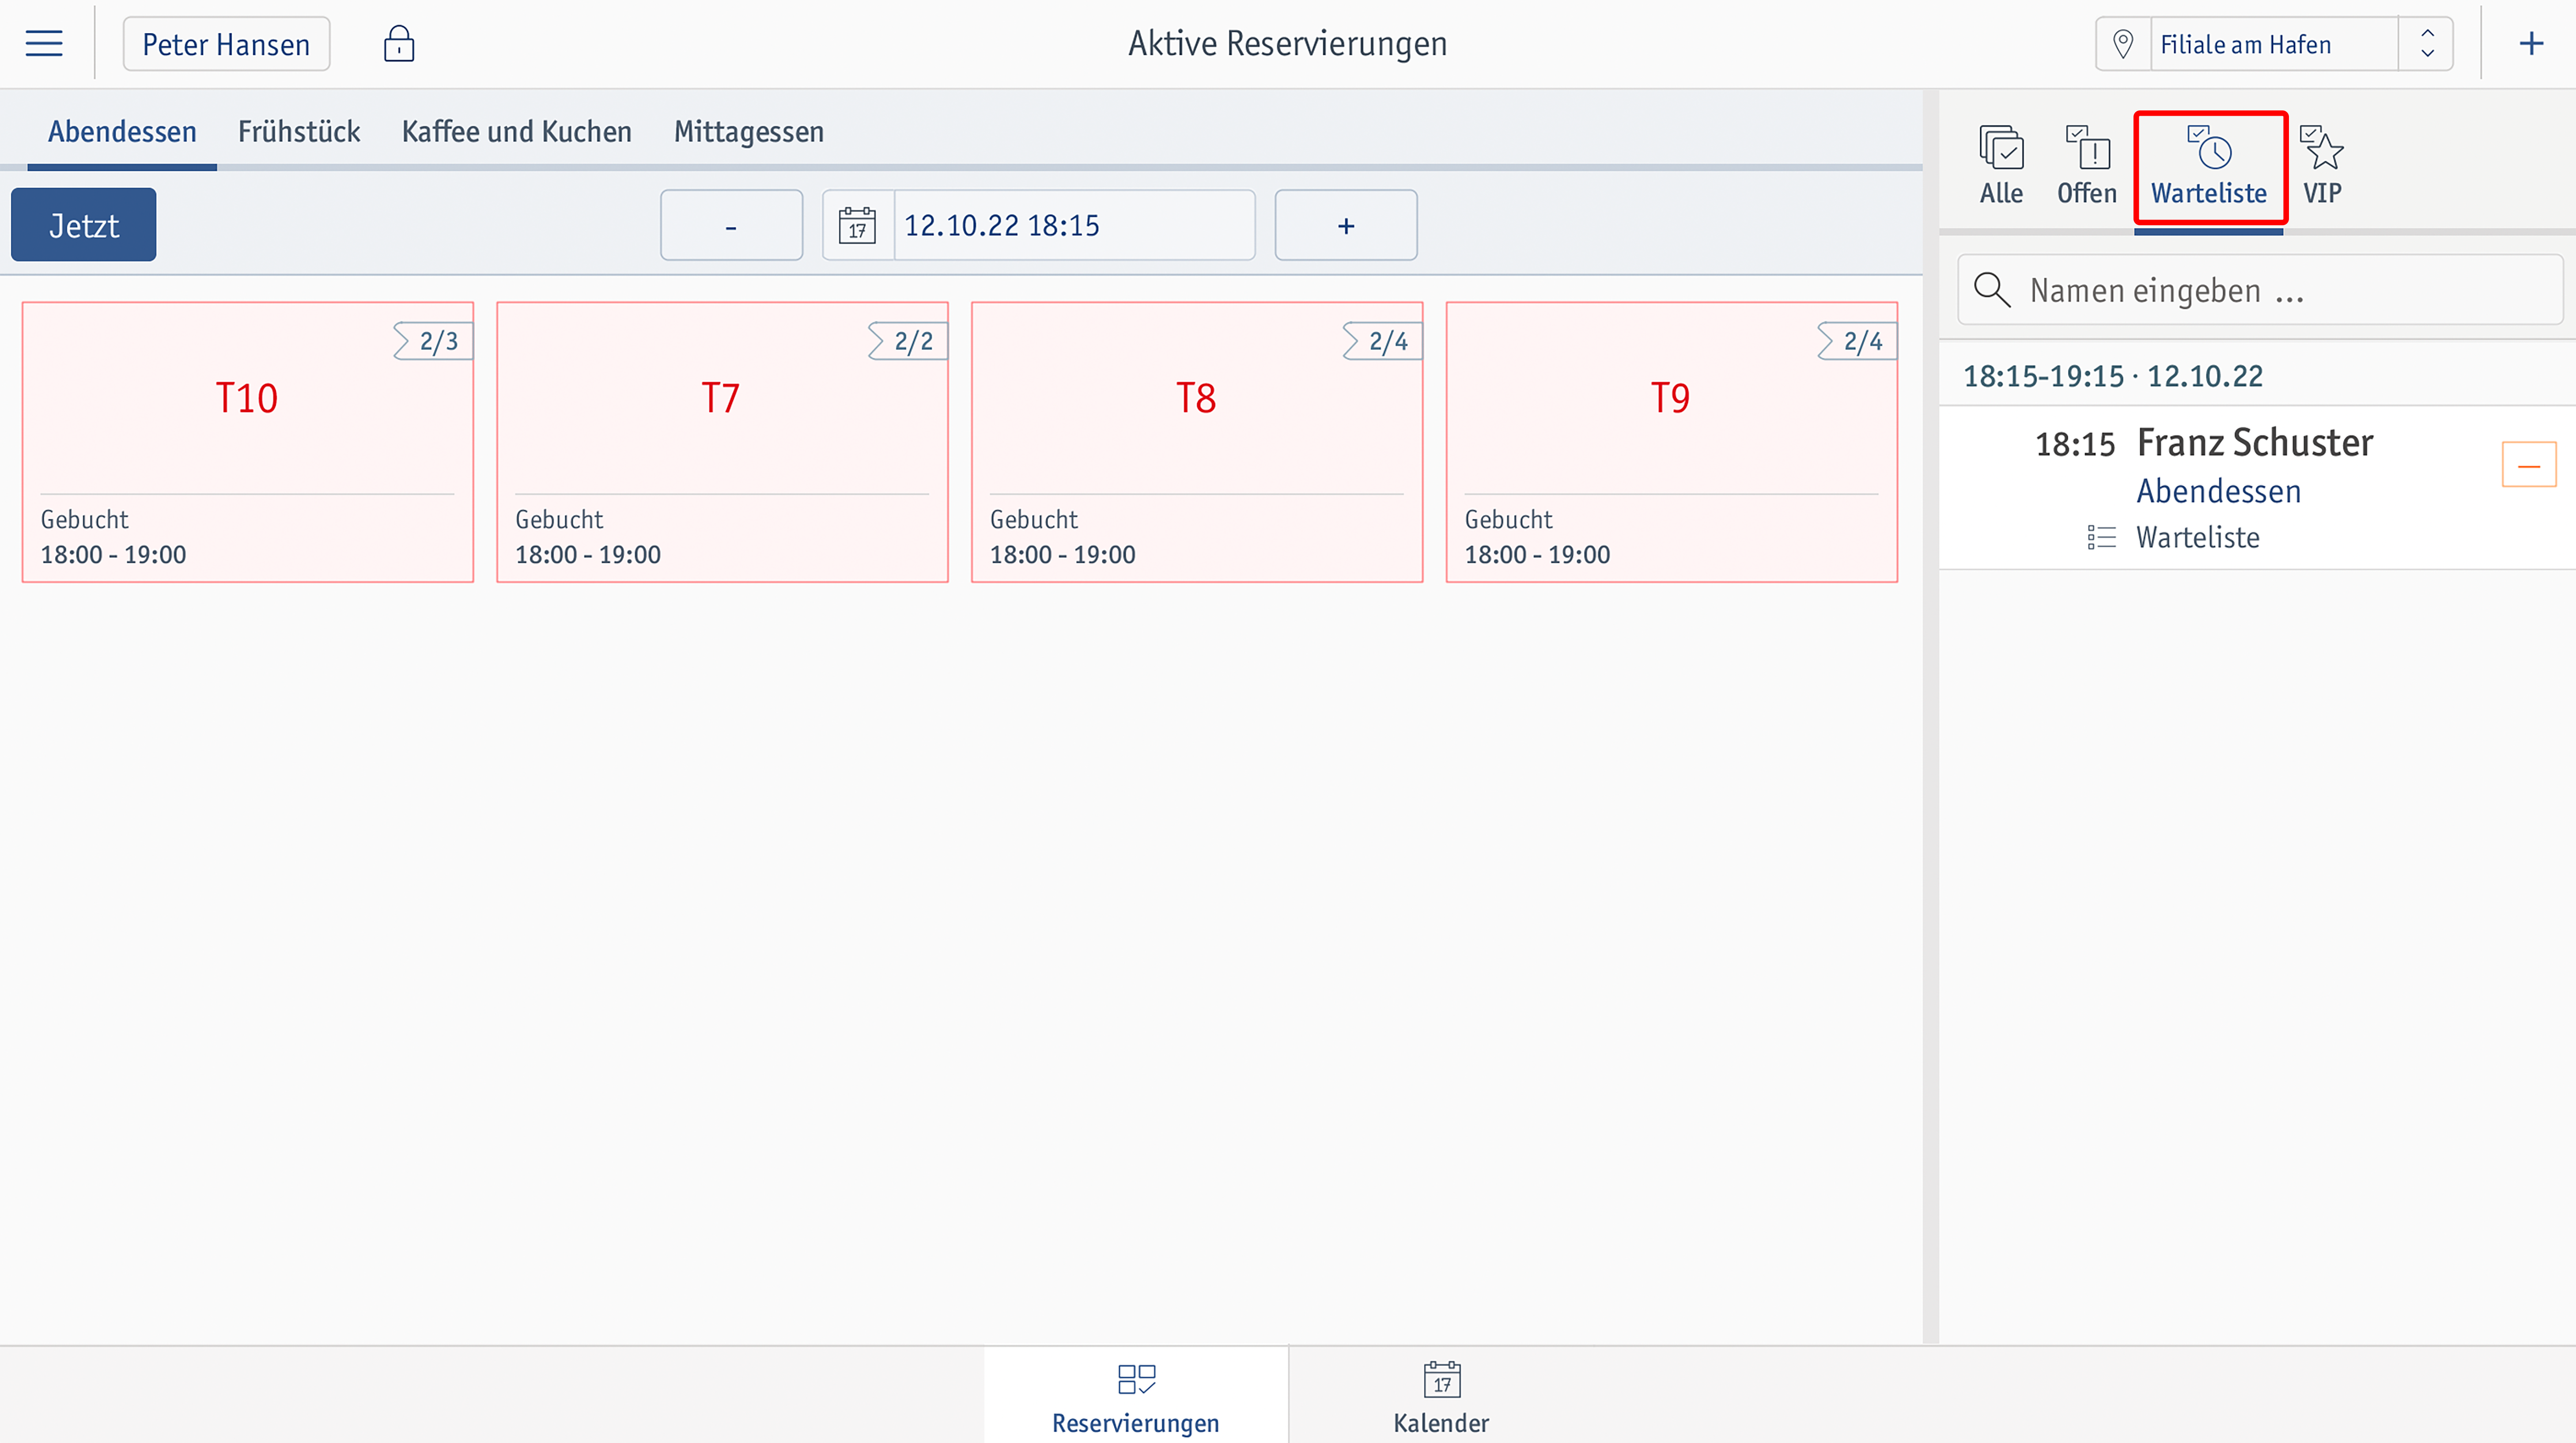This screenshot has height=1443, width=2576.
Task: Click the 2/4 seat tag on T9
Action: (1857, 341)
